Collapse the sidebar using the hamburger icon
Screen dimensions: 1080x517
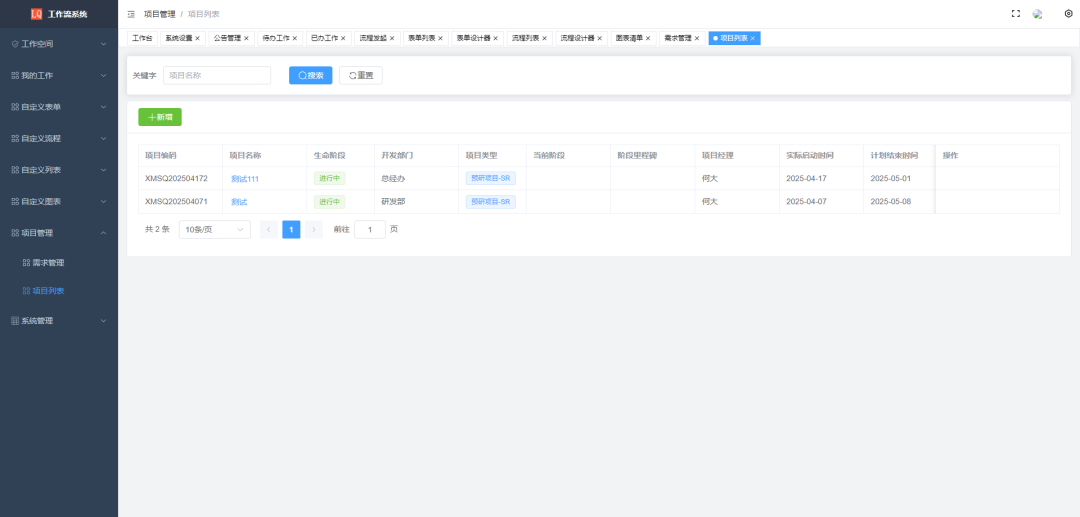pyautogui.click(x=131, y=14)
